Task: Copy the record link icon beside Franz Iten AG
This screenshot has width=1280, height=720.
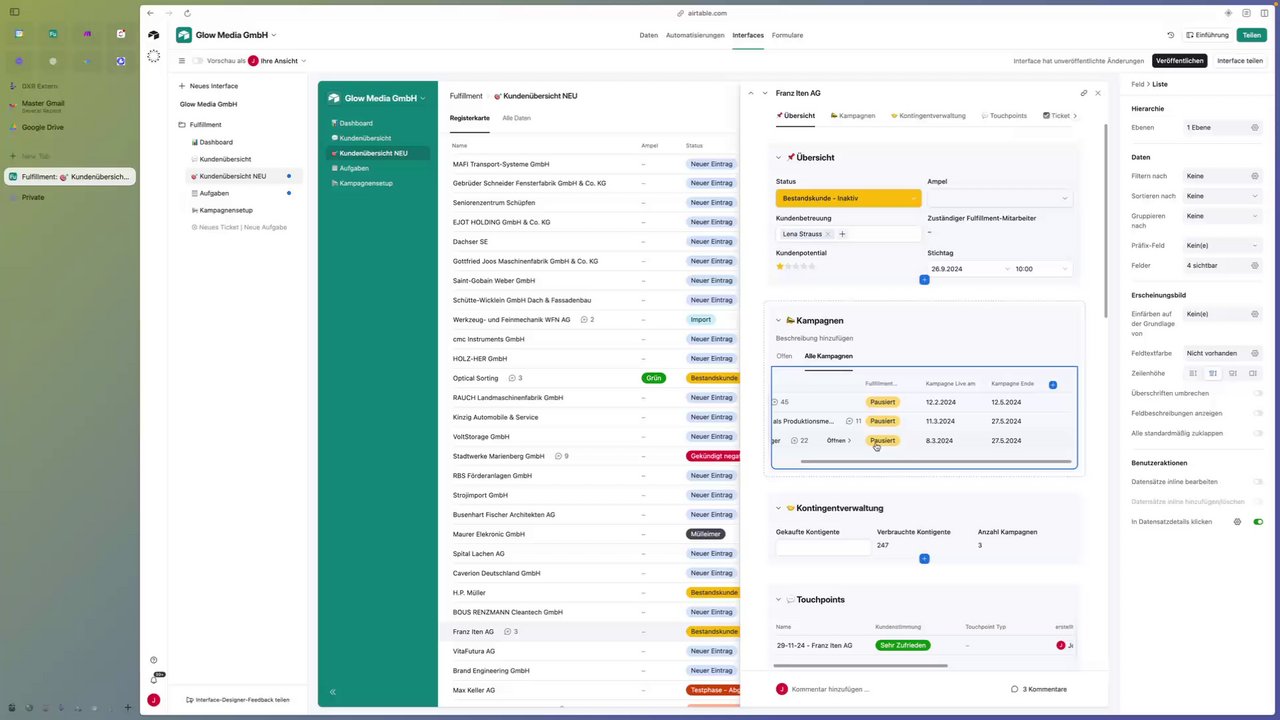Action: click(x=1084, y=93)
